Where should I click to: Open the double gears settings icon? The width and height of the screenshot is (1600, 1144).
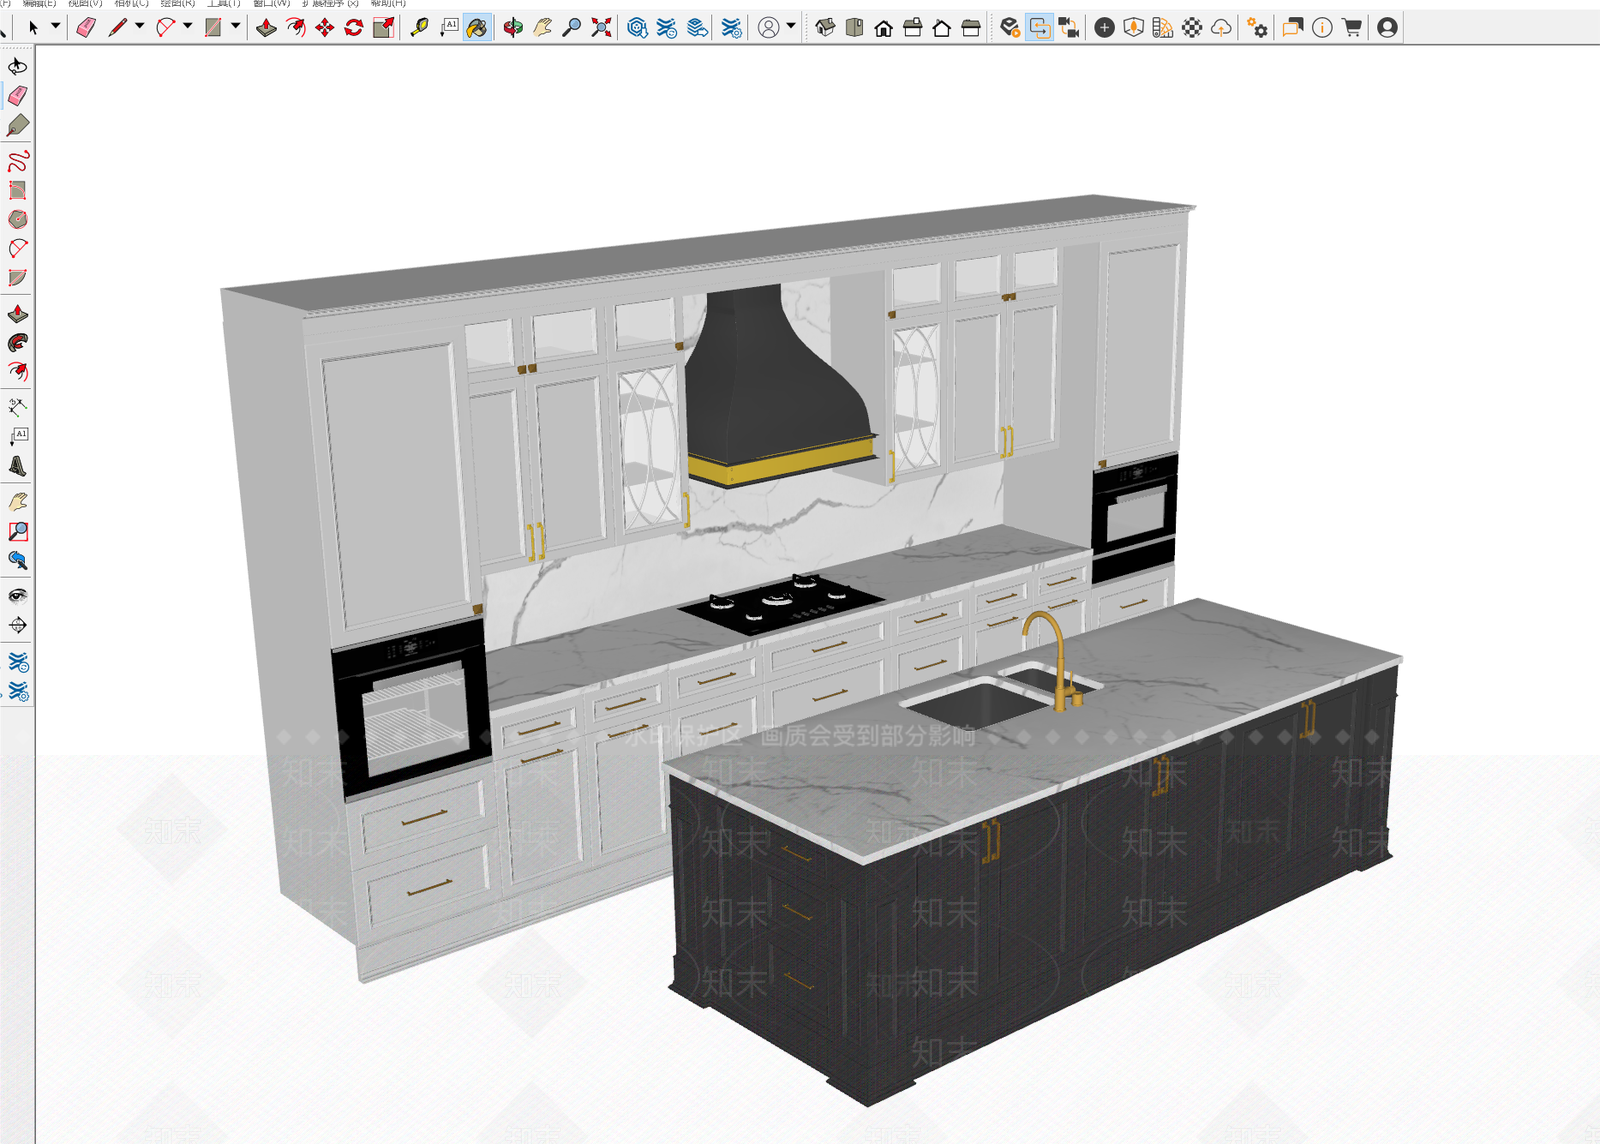1258,28
